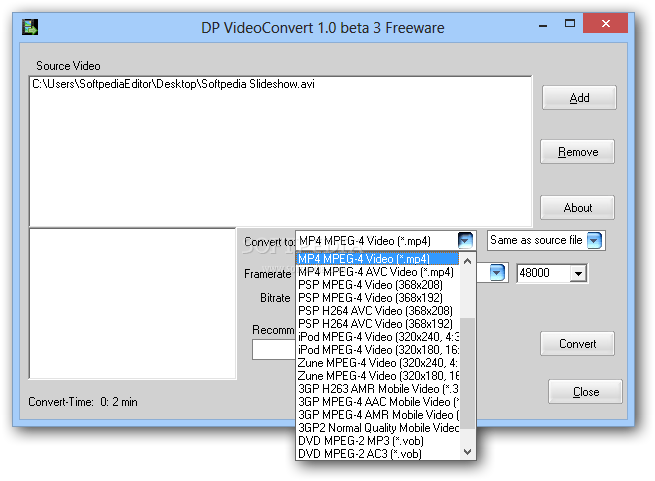Open the 48000 sample rate dropdown

579,274
